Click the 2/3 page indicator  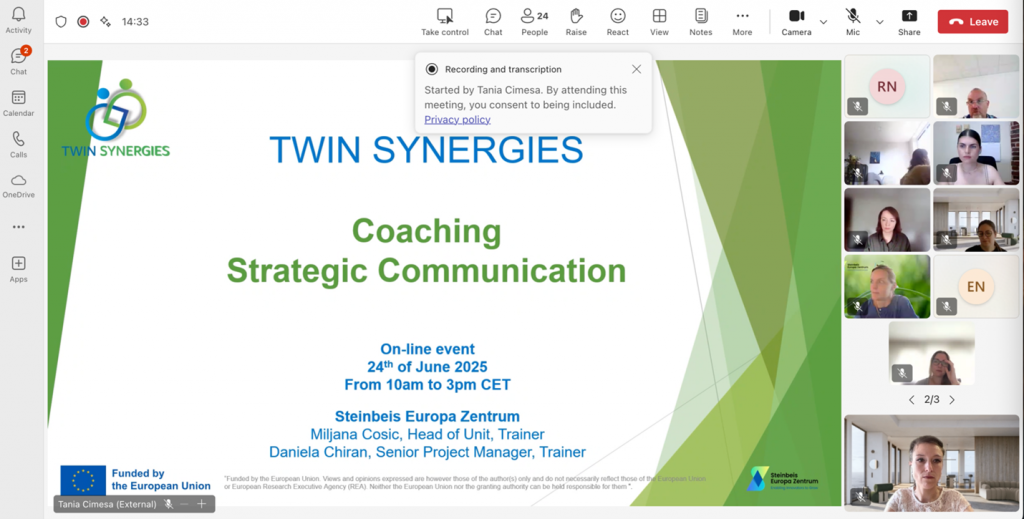[x=932, y=400]
